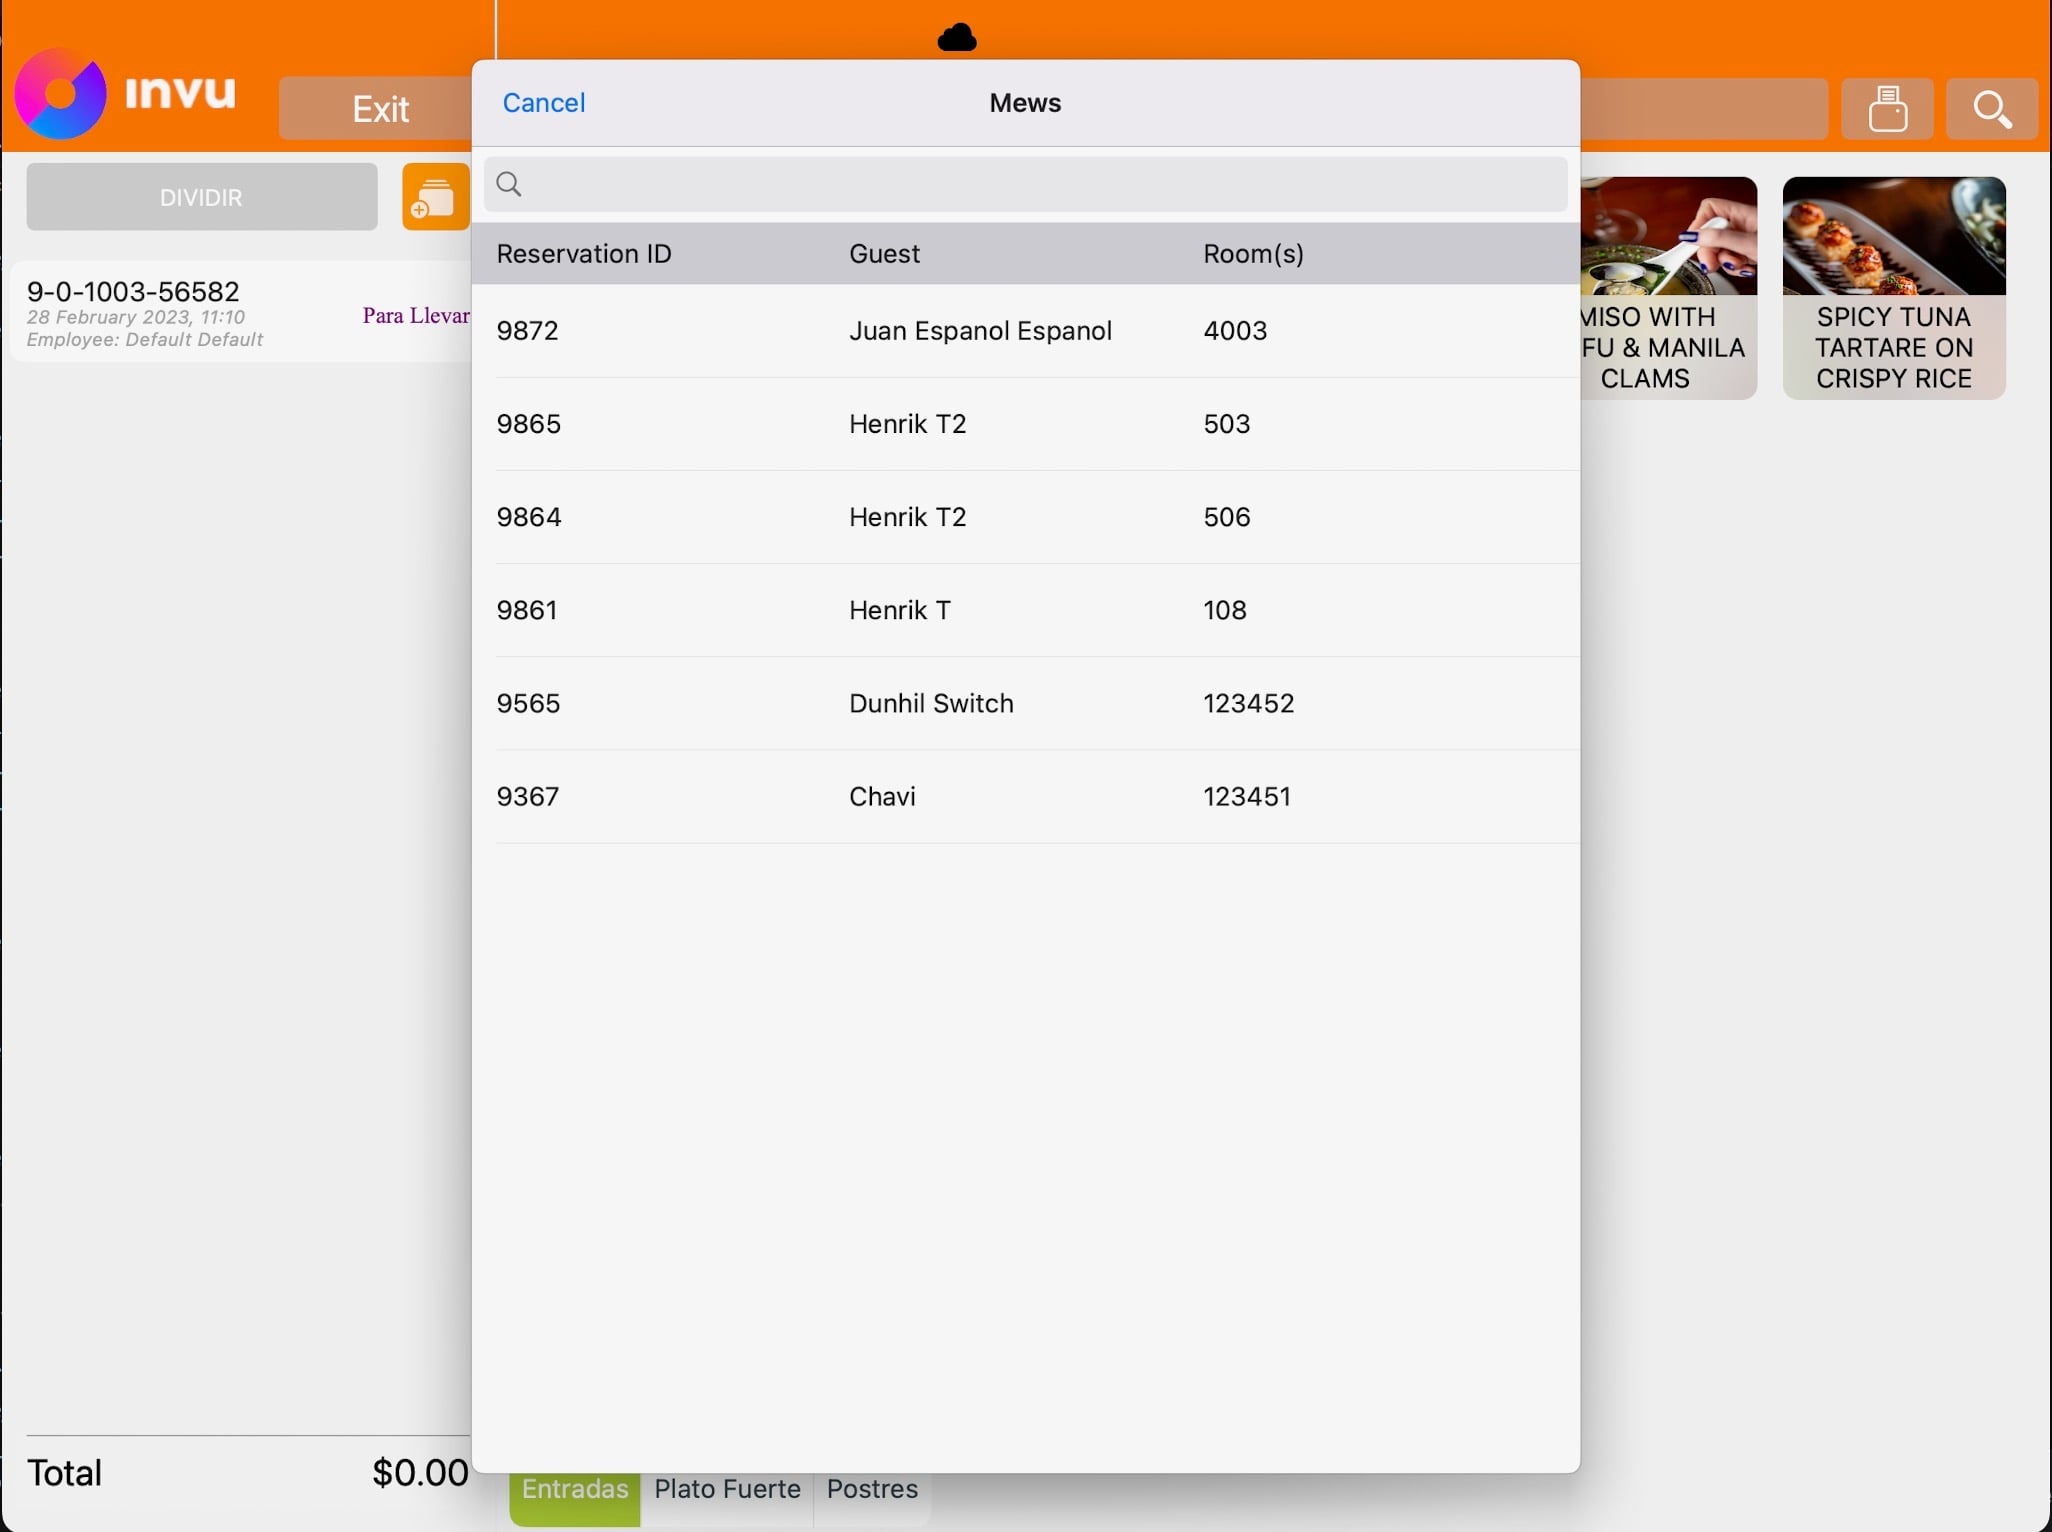
Task: Select Chavi reservation with room 123451
Action: tap(1025, 796)
